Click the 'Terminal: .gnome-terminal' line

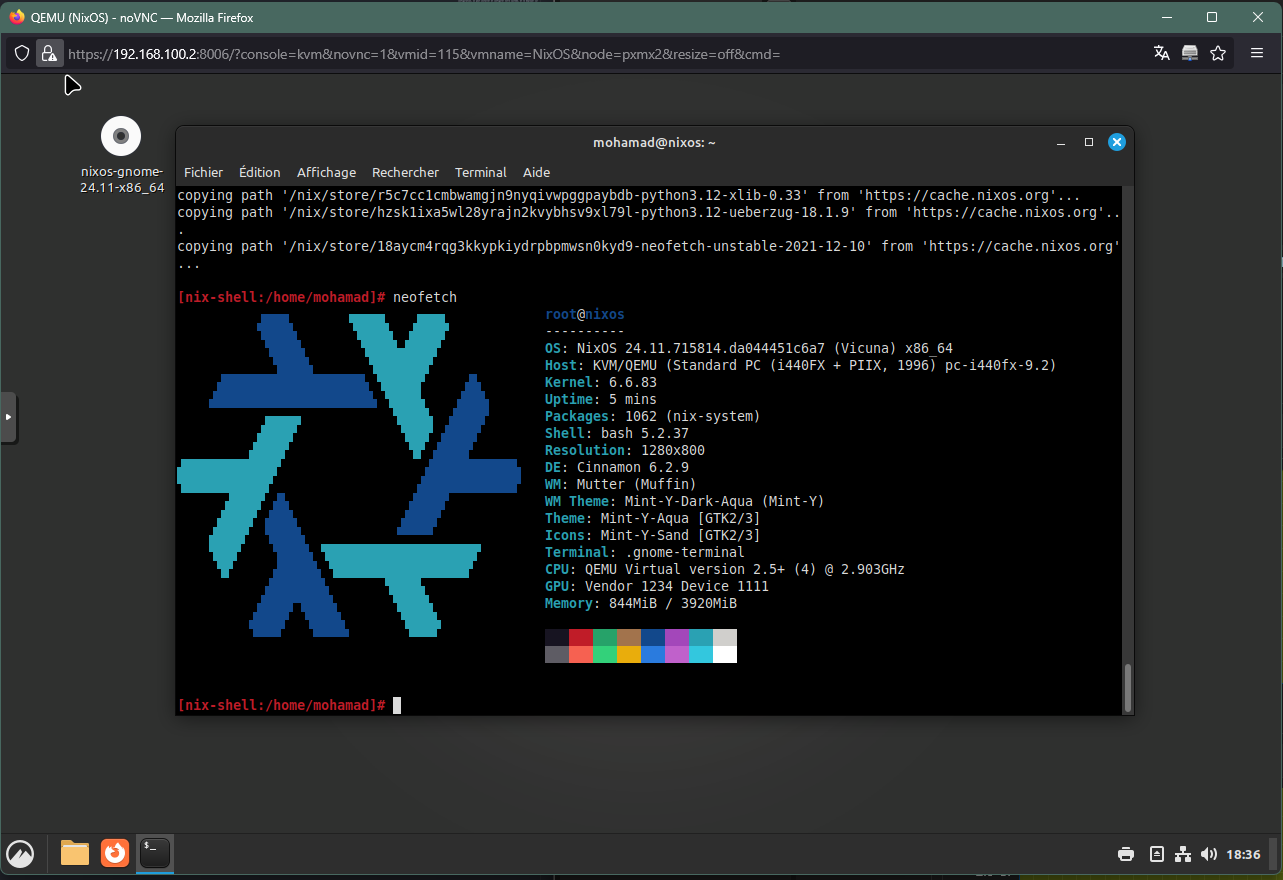tap(645, 552)
